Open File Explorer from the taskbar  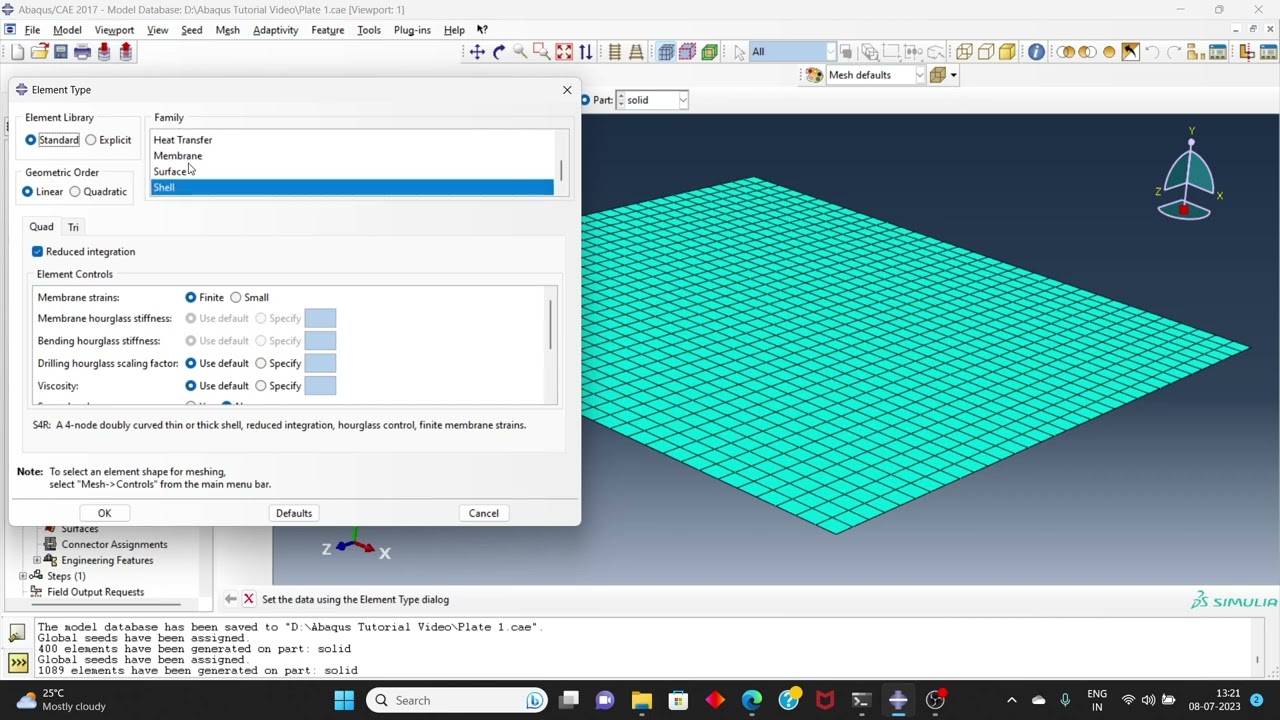point(641,700)
